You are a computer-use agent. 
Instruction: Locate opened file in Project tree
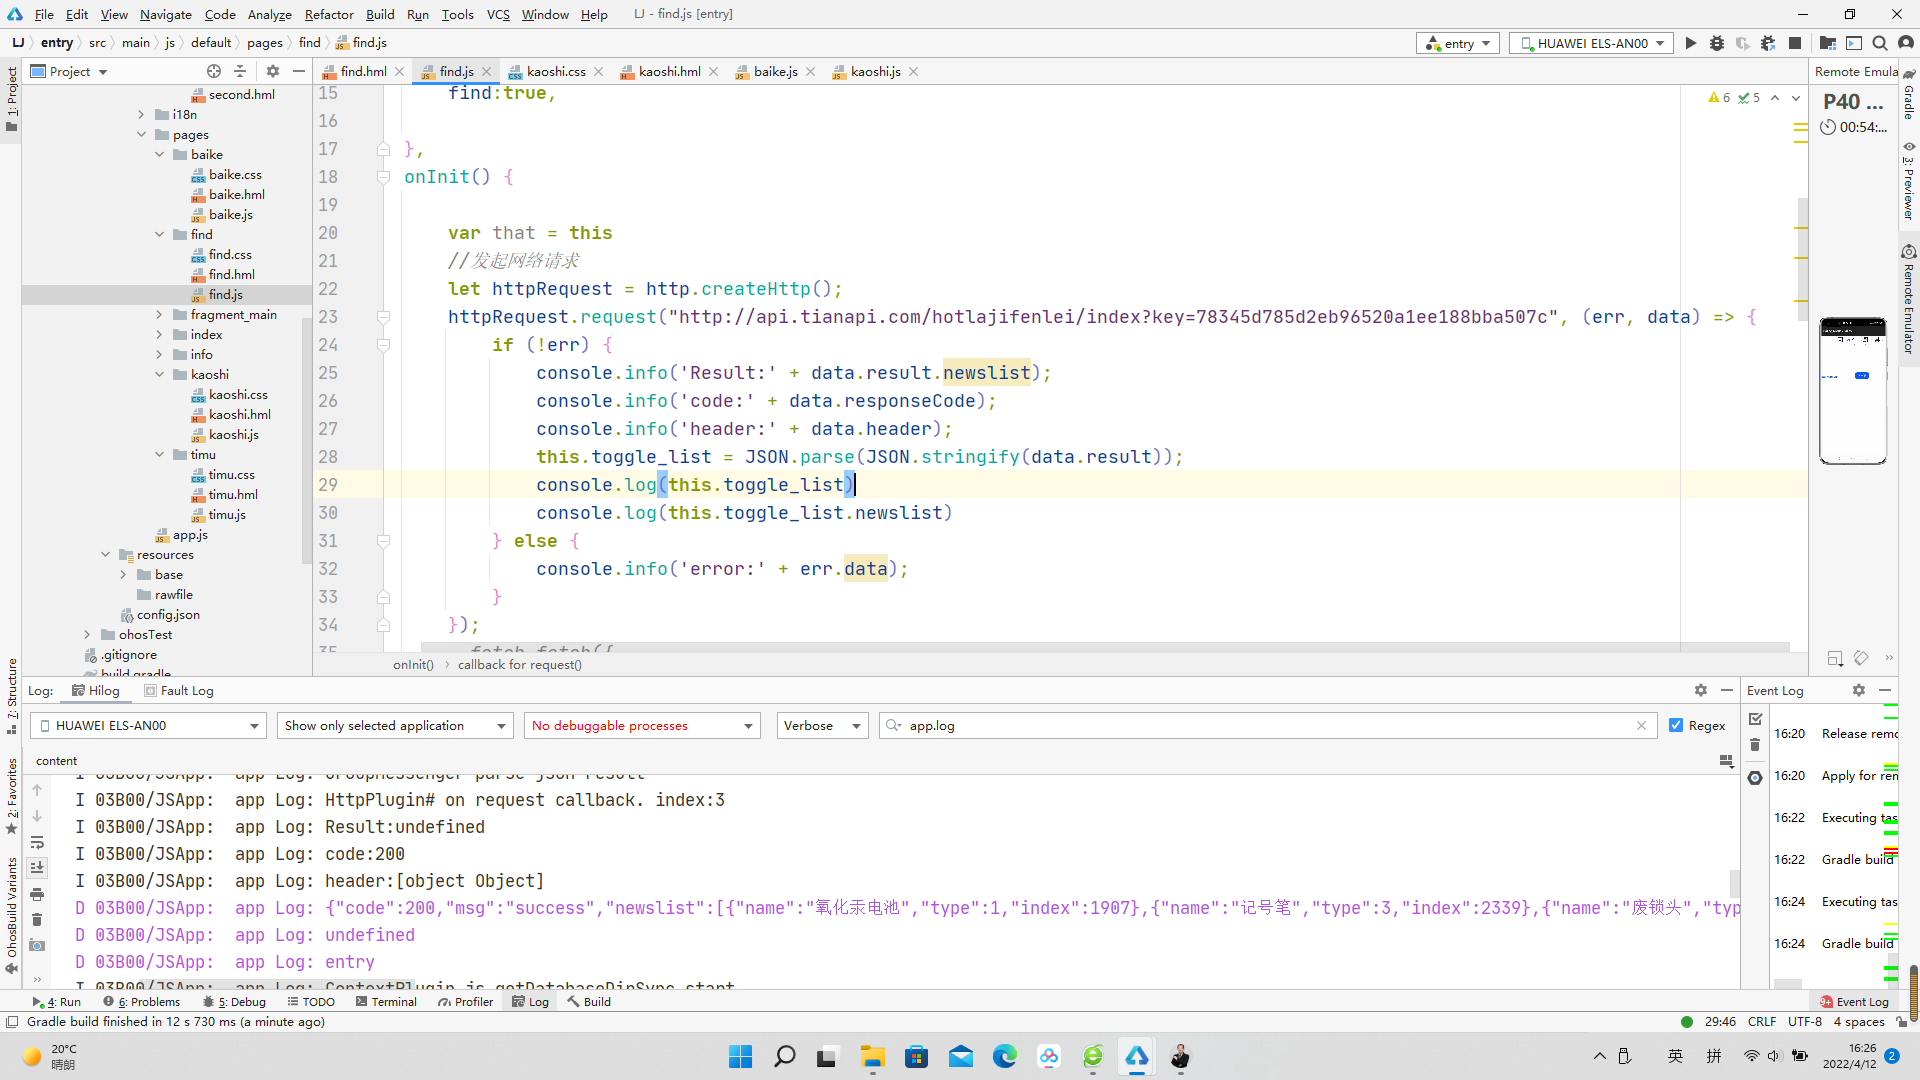pos(214,71)
